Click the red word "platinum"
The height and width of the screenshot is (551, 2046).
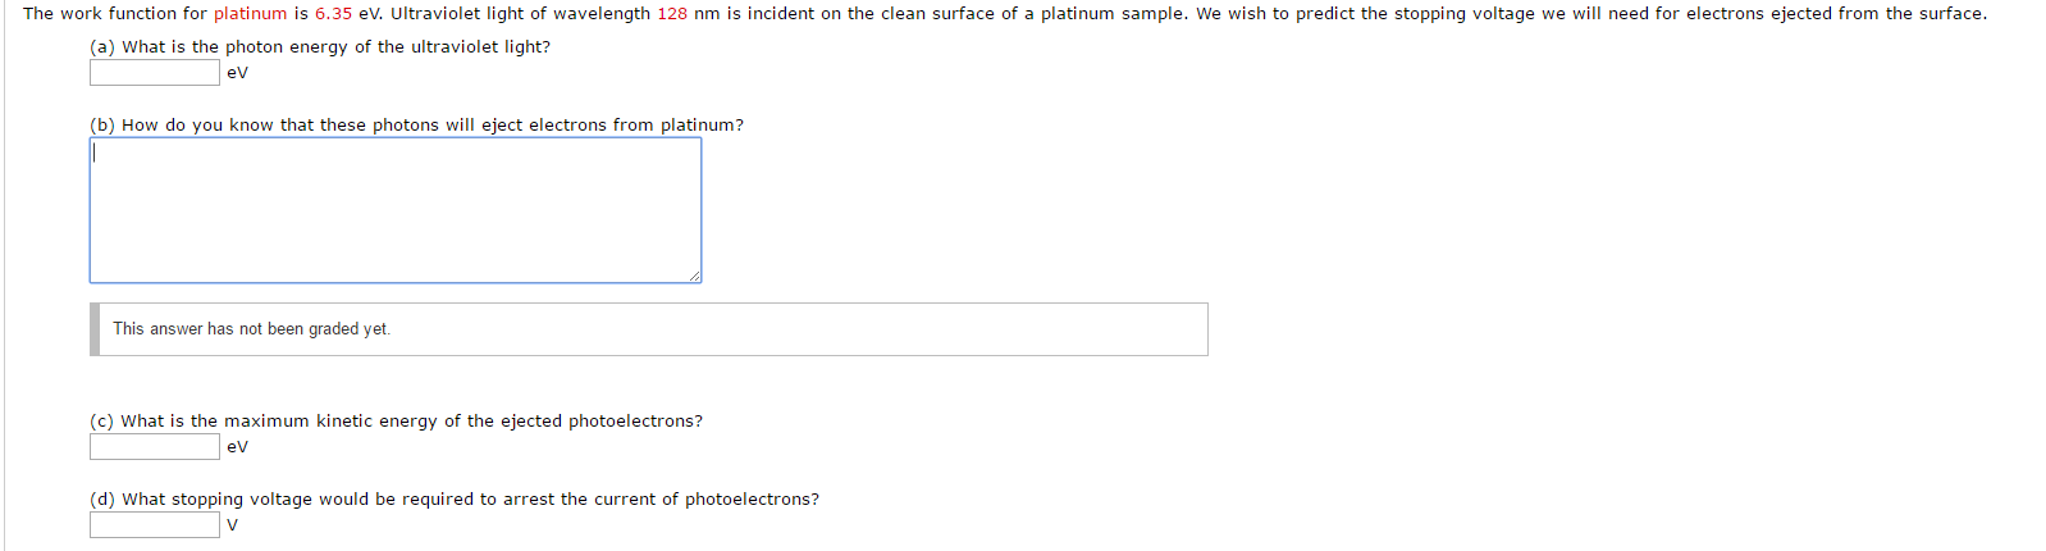250,14
